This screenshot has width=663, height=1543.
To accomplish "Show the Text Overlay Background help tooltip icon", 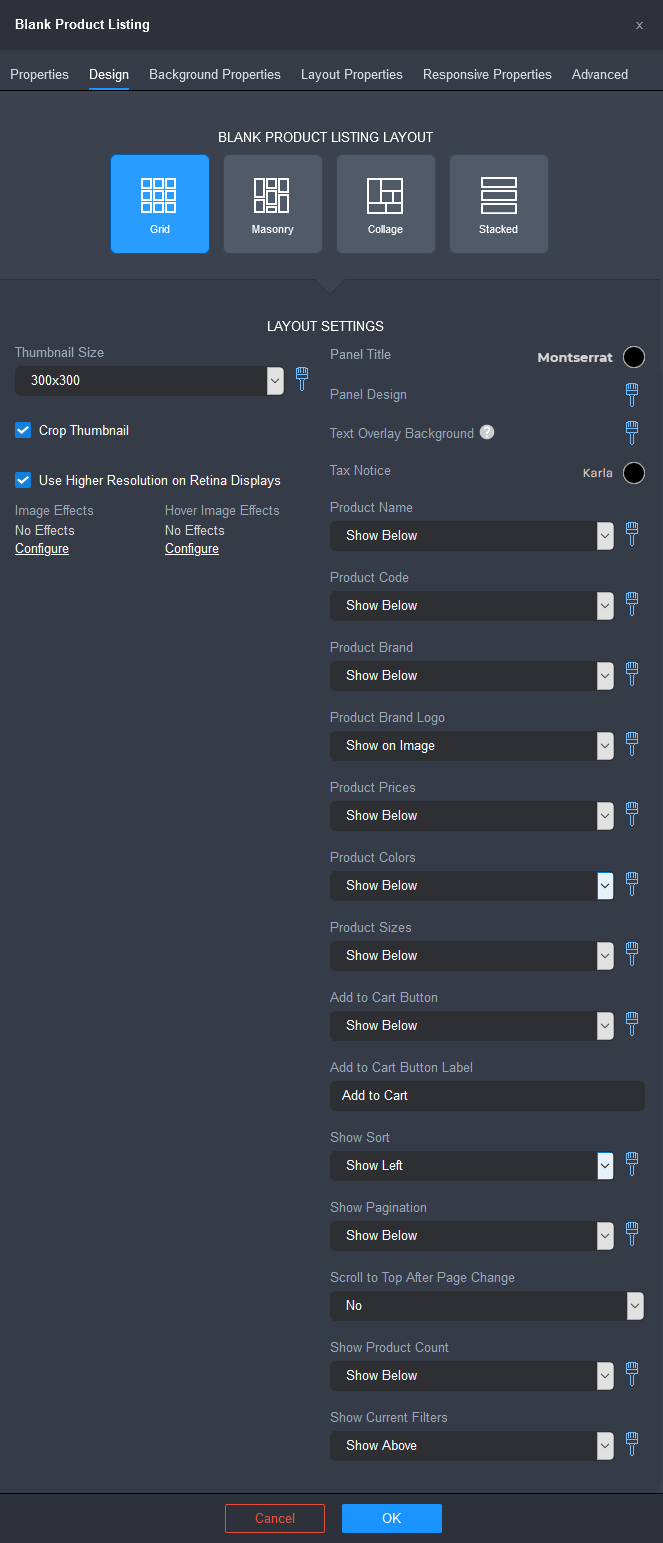I will (487, 433).
